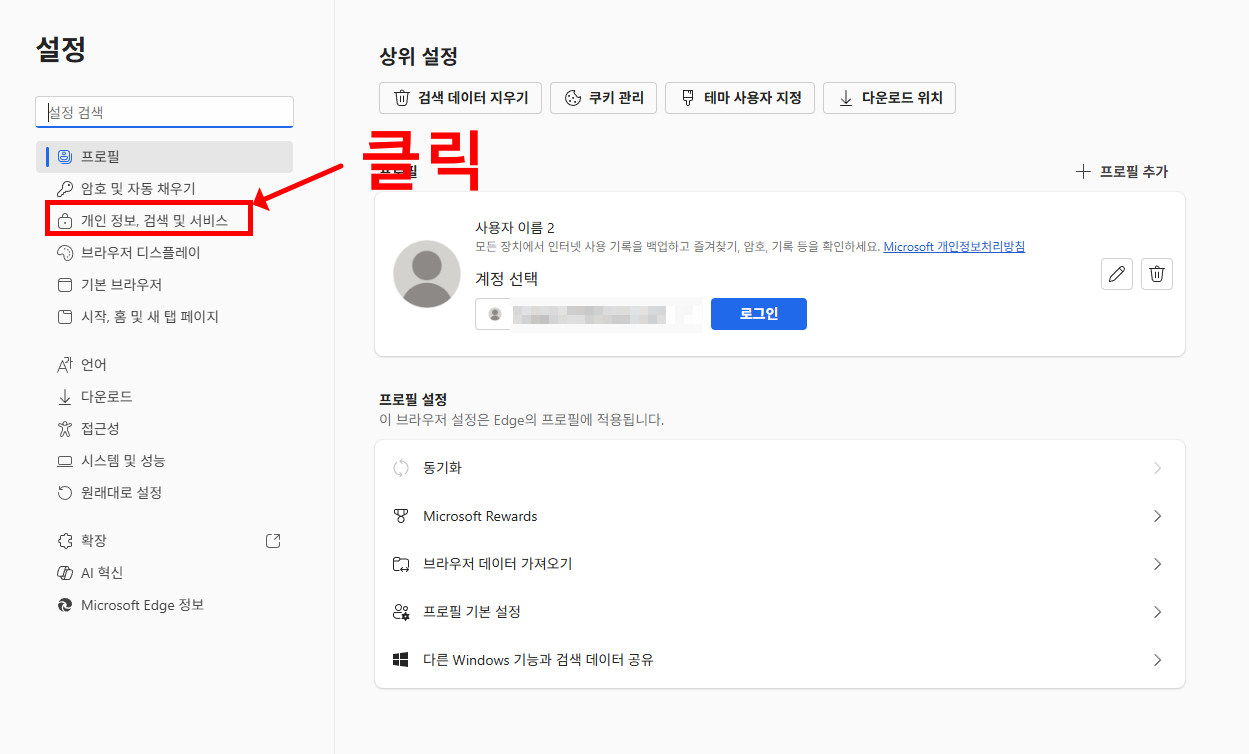Click the 검색 데이터 지우기 button
This screenshot has width=1249, height=754.
pos(461,98)
